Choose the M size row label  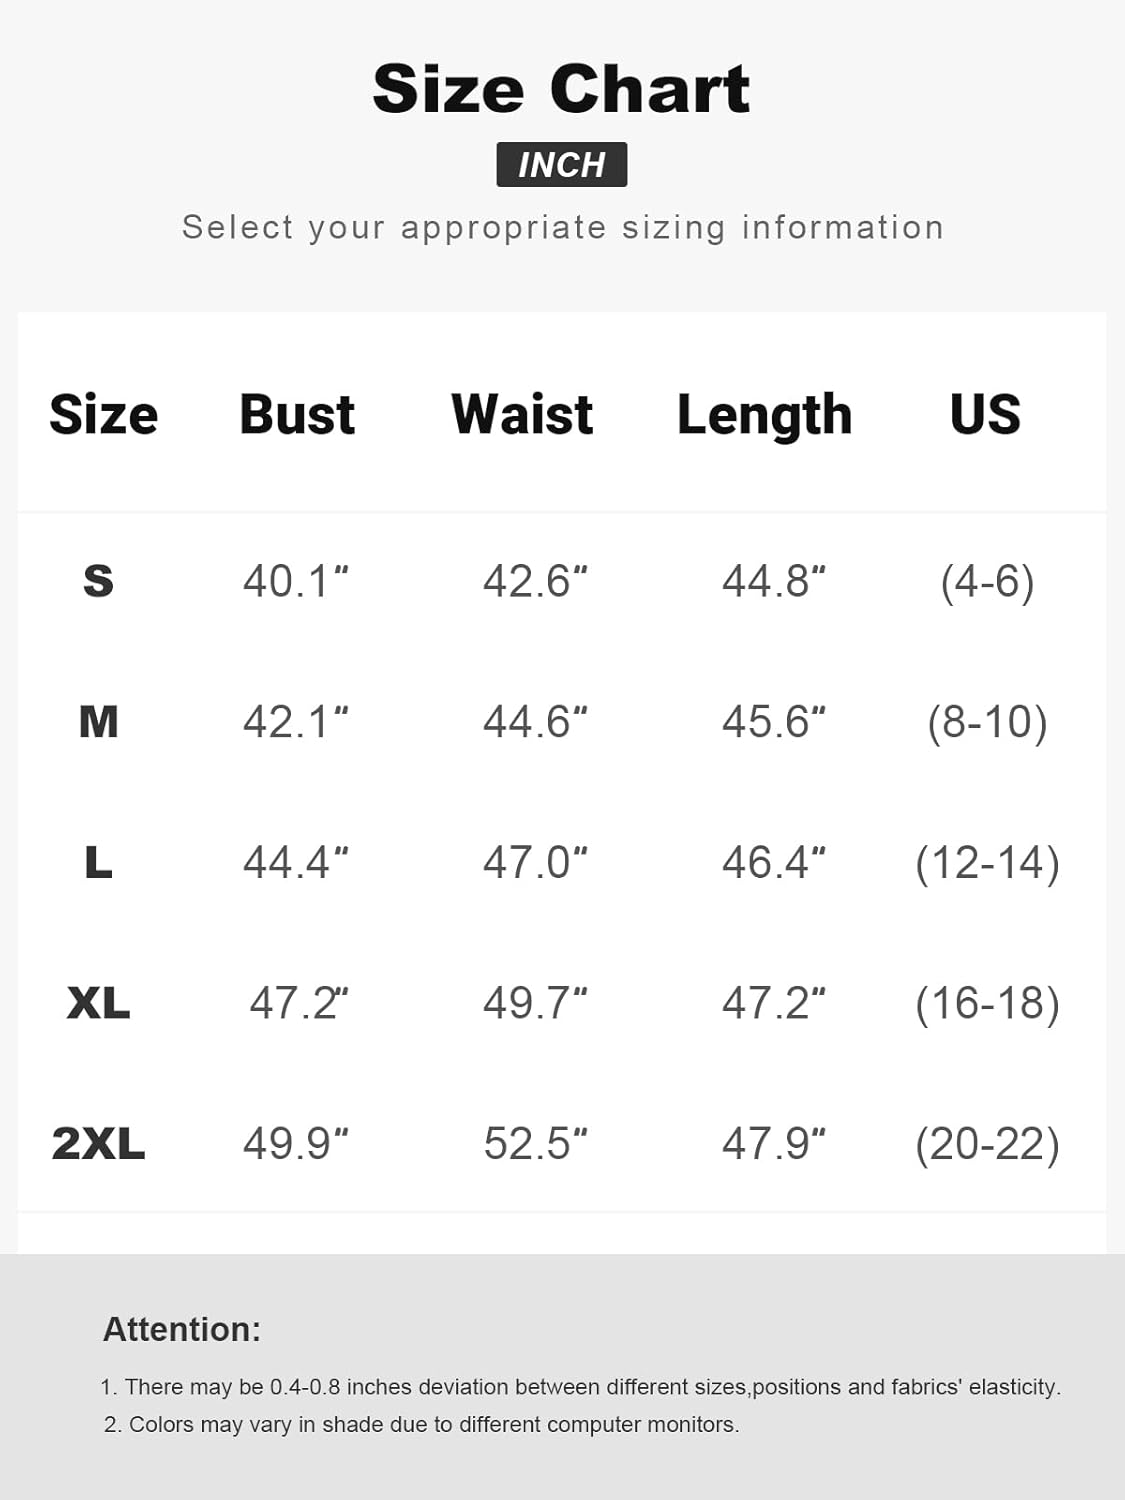click(x=98, y=721)
